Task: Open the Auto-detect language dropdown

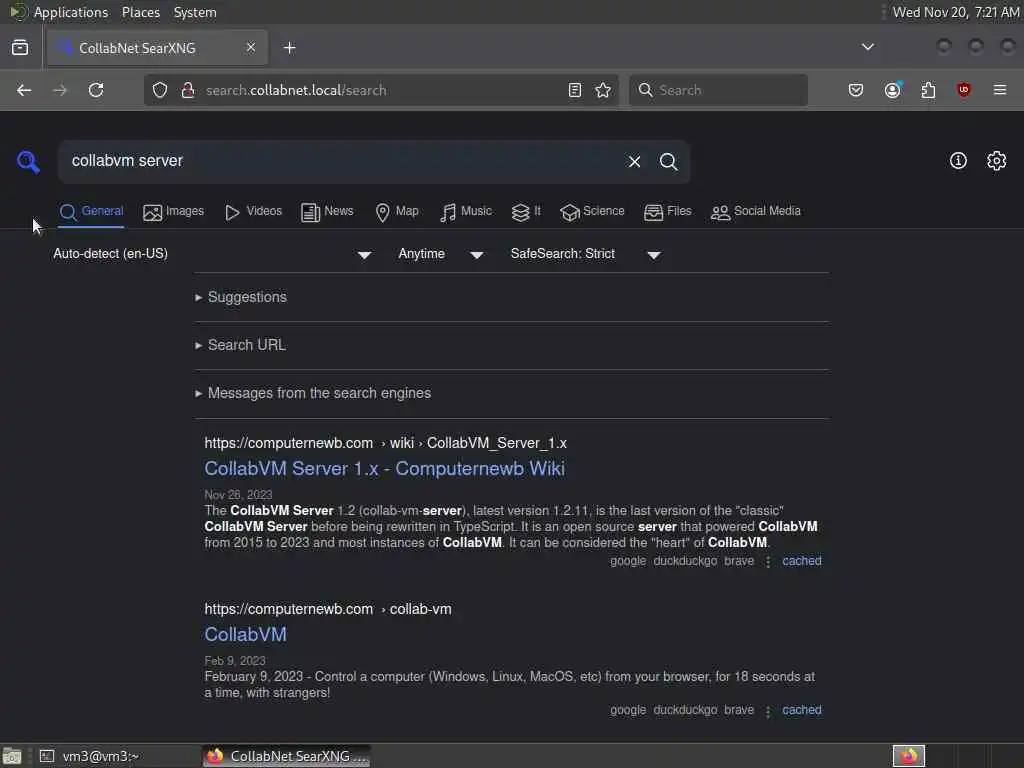Action: pos(212,254)
